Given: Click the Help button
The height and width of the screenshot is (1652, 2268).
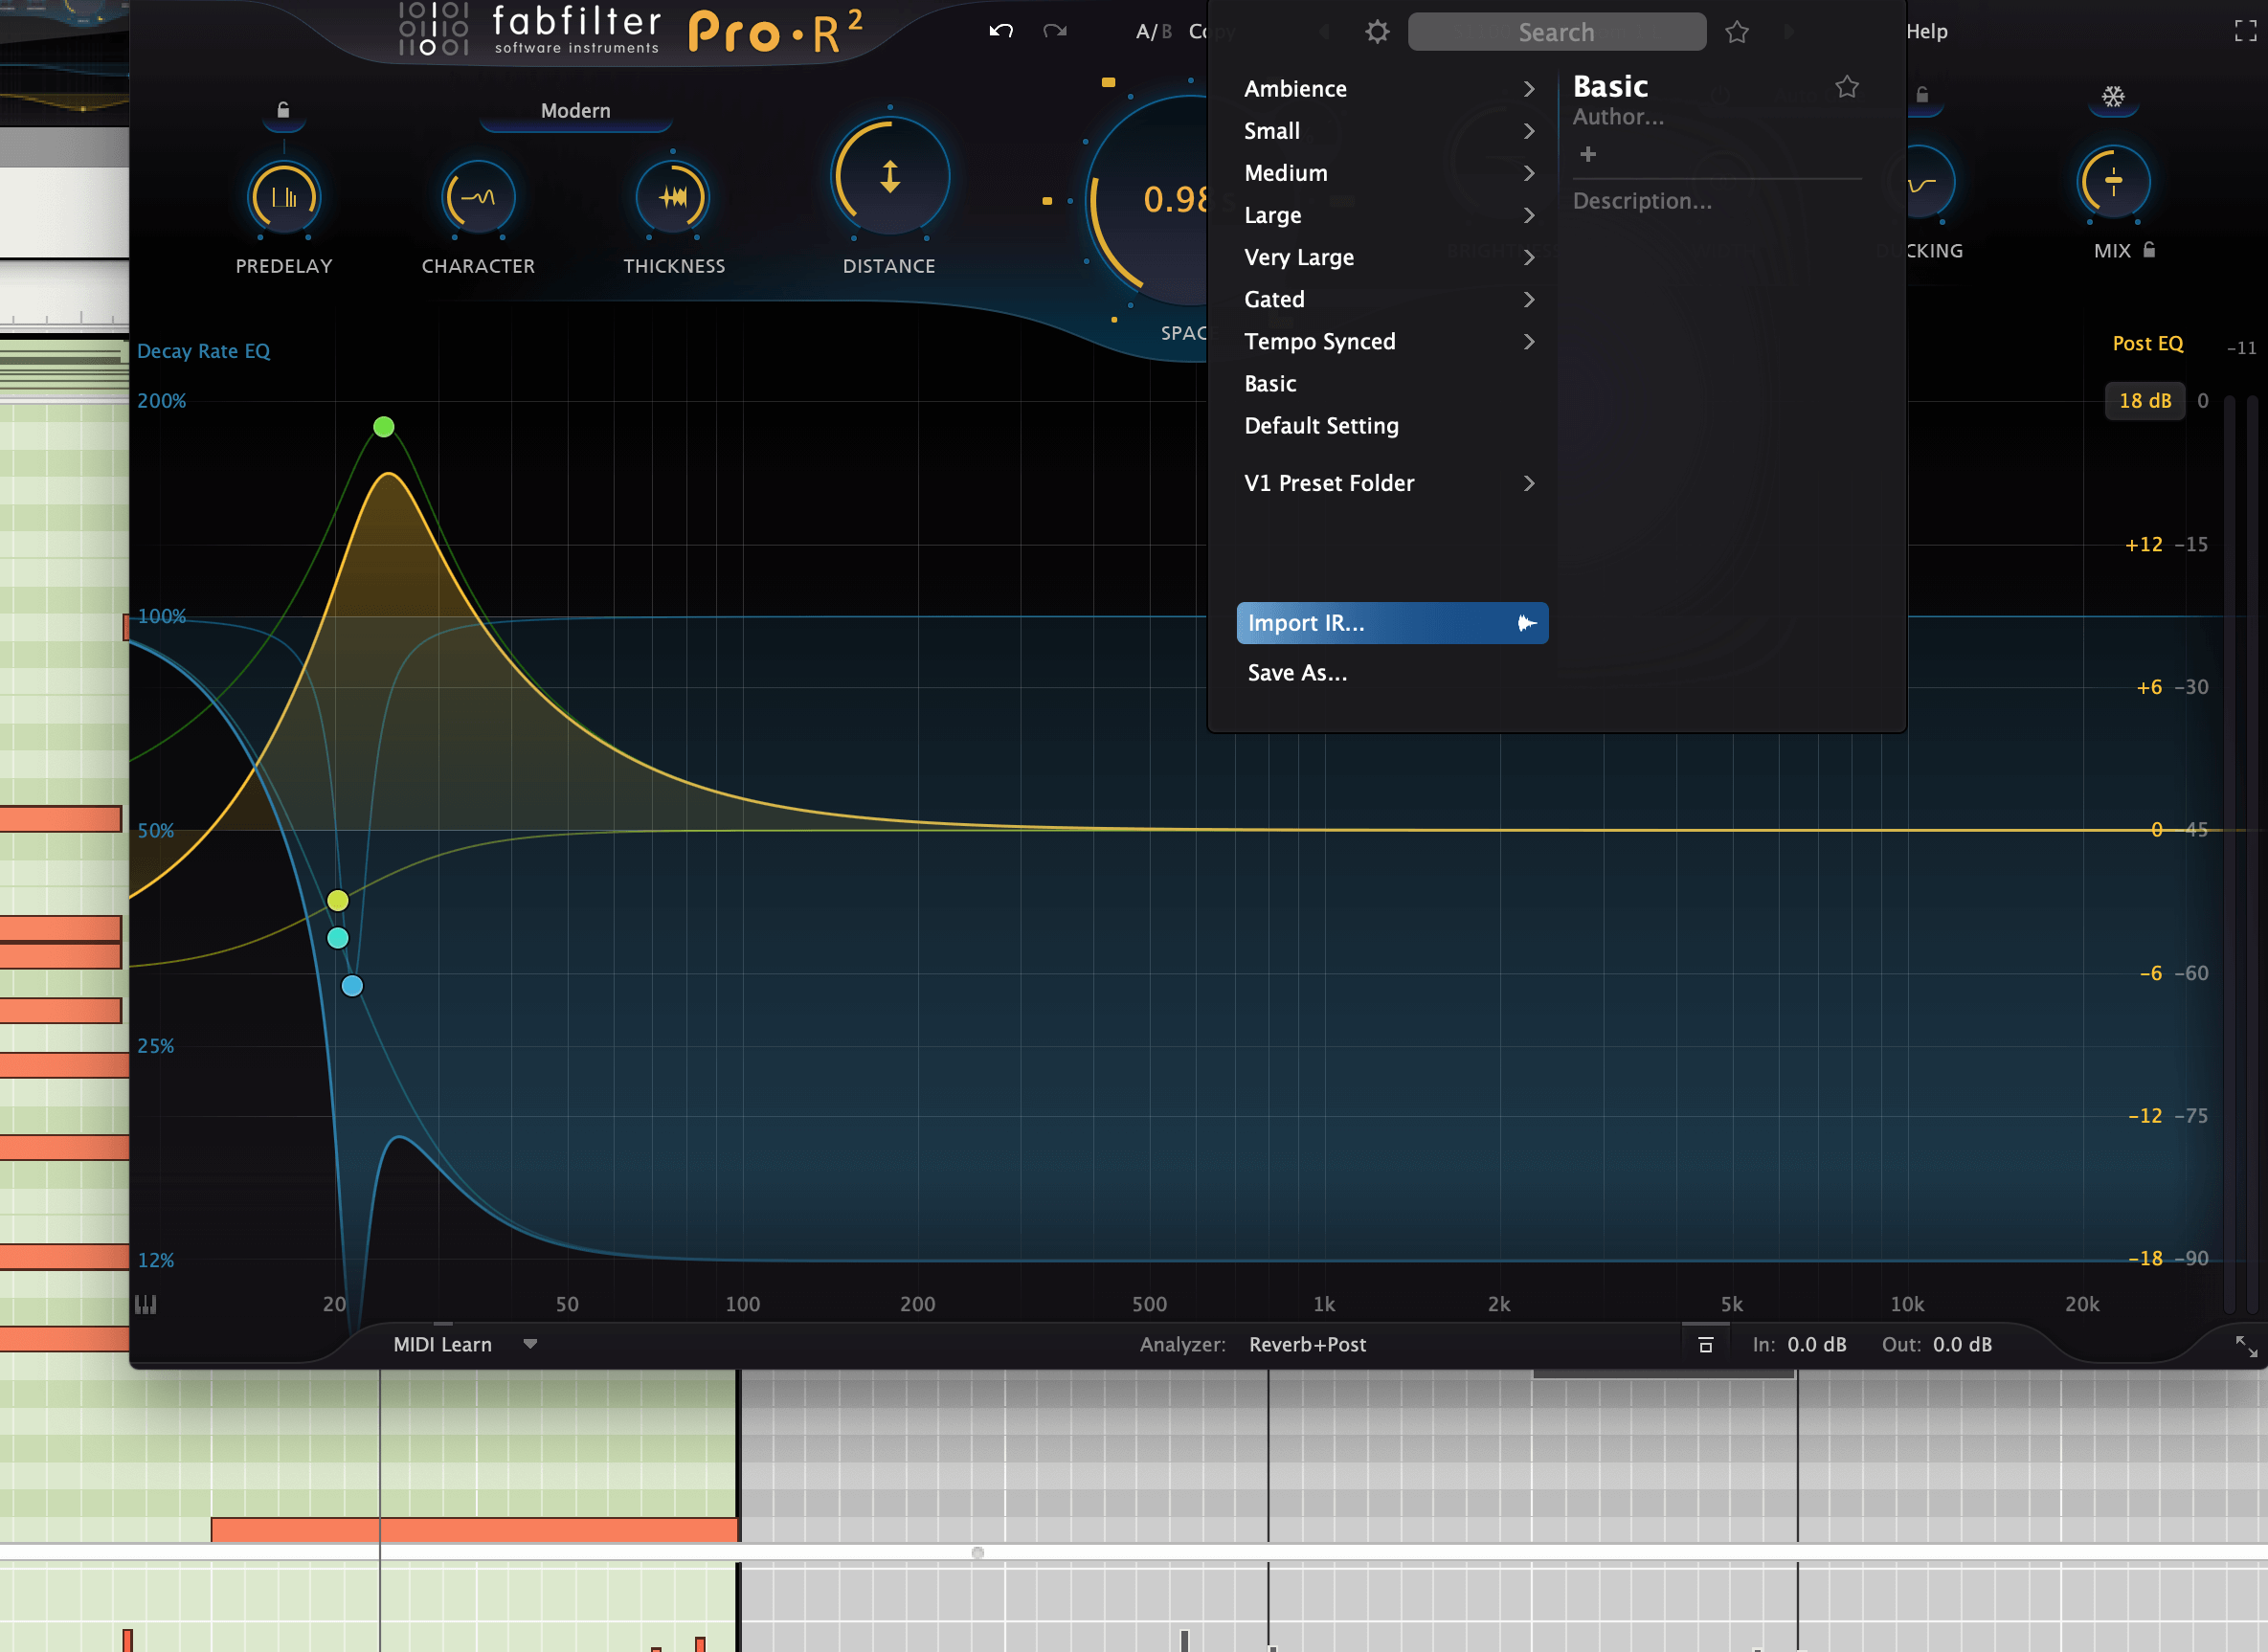Looking at the screenshot, I should [x=1926, y=31].
